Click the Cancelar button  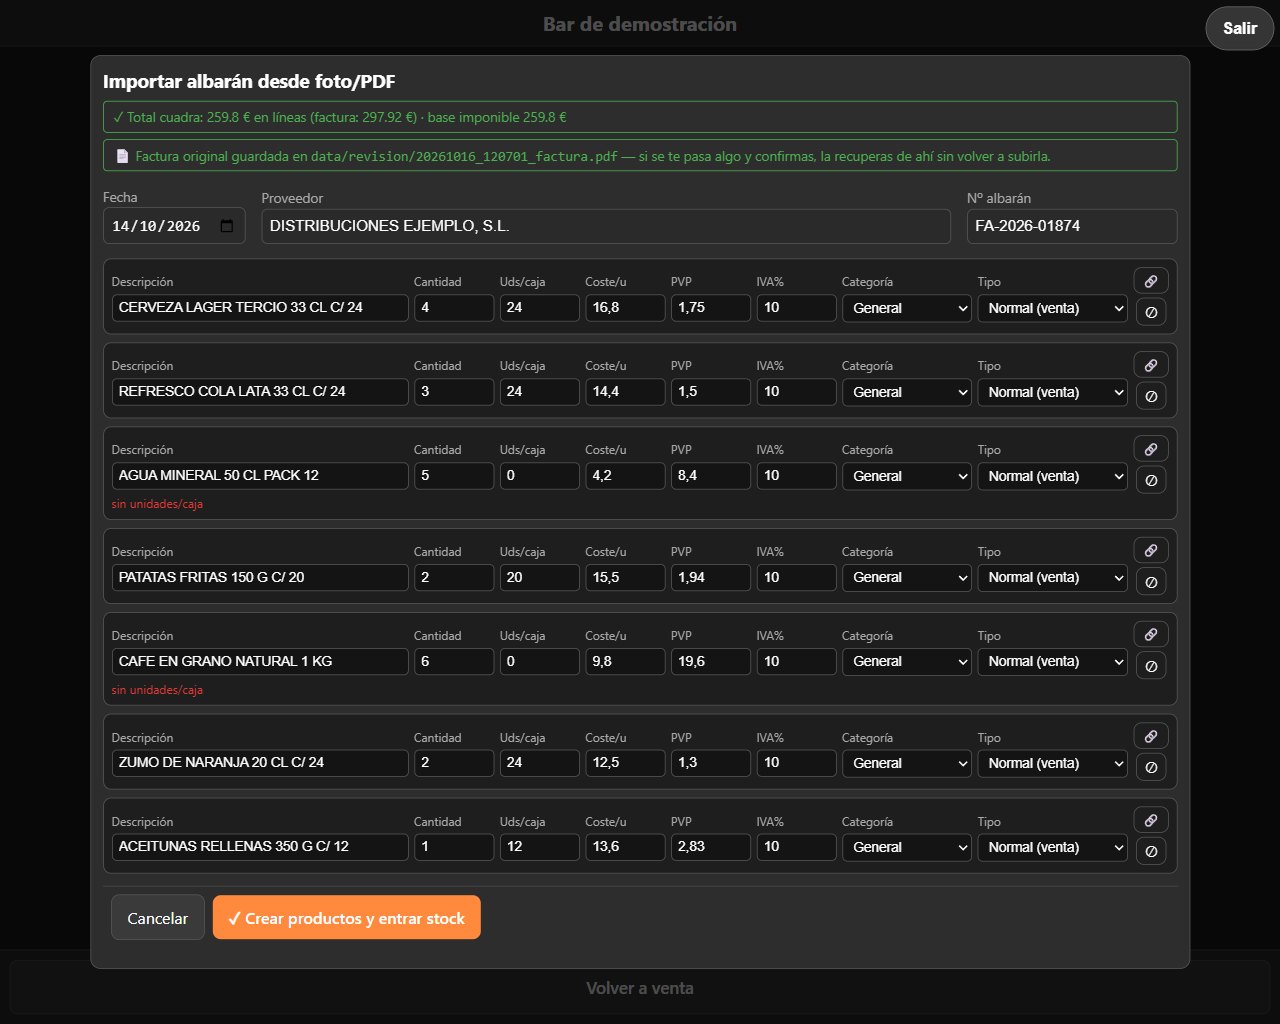point(158,918)
